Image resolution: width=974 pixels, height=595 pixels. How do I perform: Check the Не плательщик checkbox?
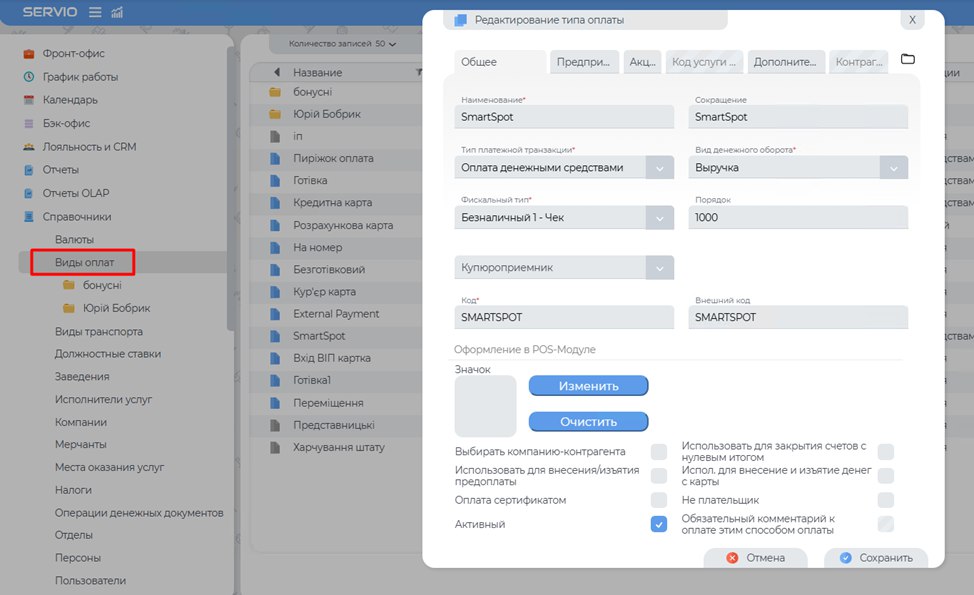885,500
